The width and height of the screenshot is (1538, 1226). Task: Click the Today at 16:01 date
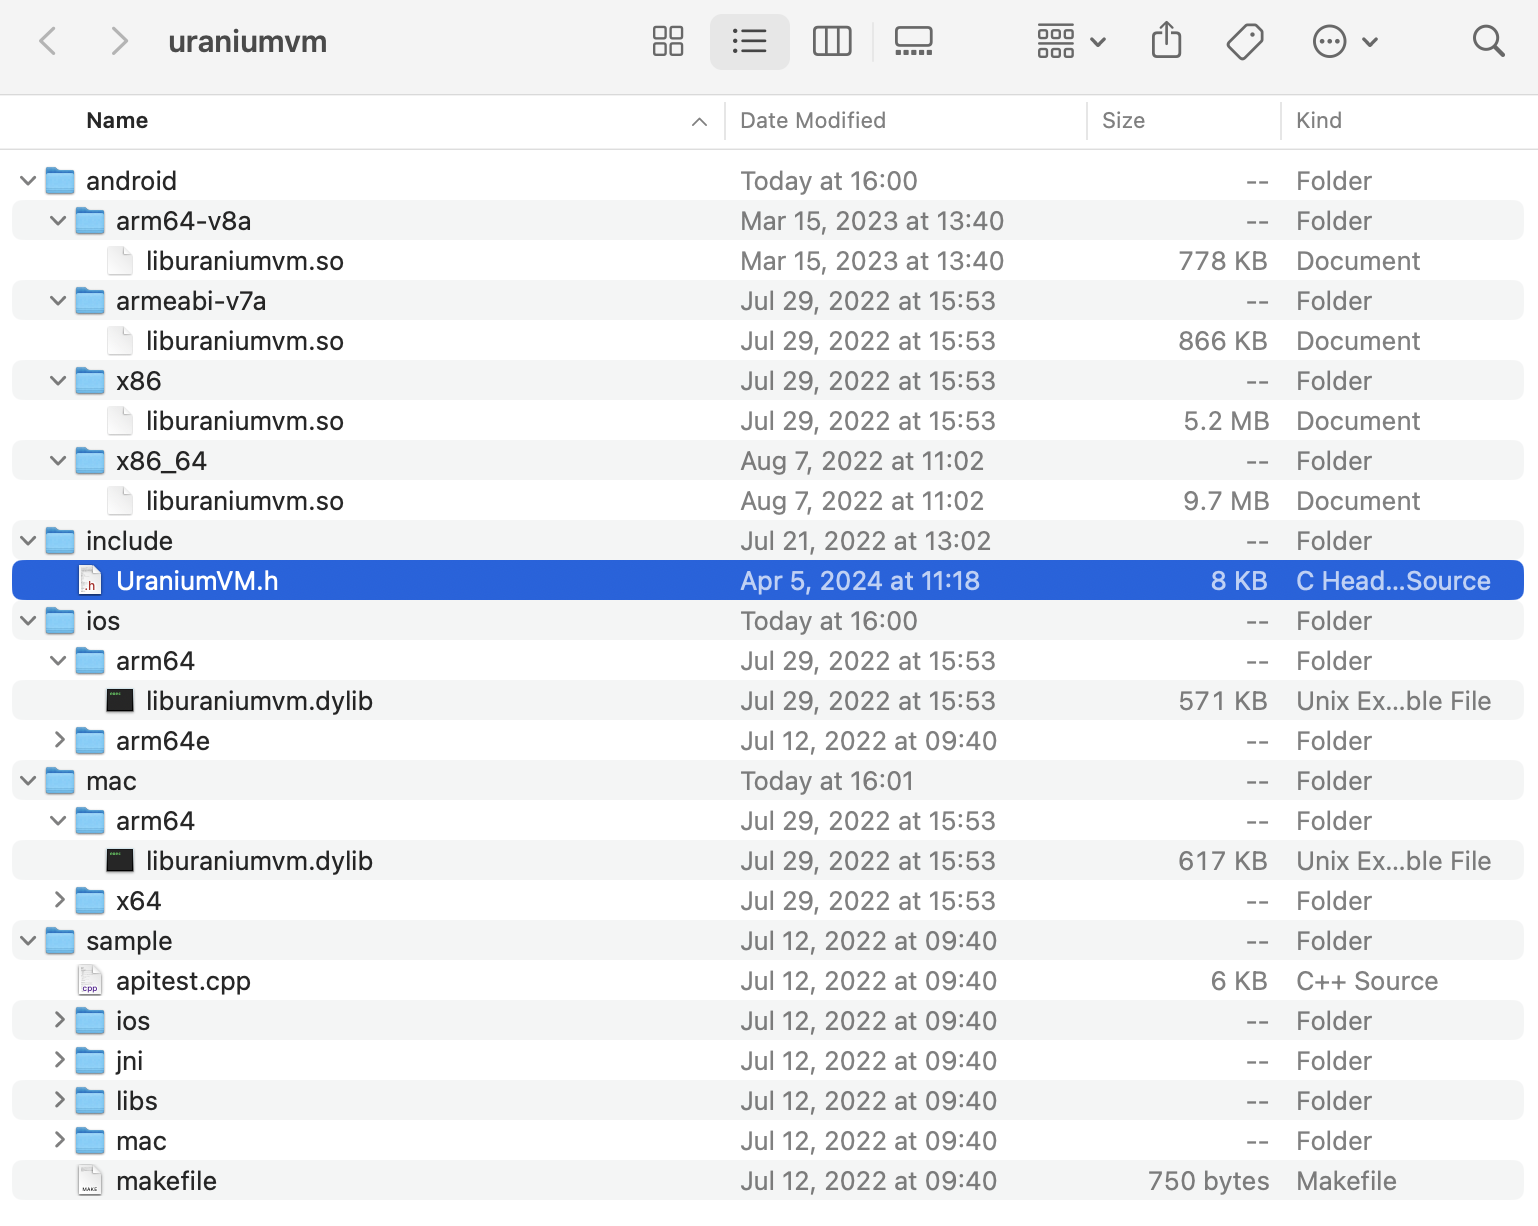[x=827, y=781]
